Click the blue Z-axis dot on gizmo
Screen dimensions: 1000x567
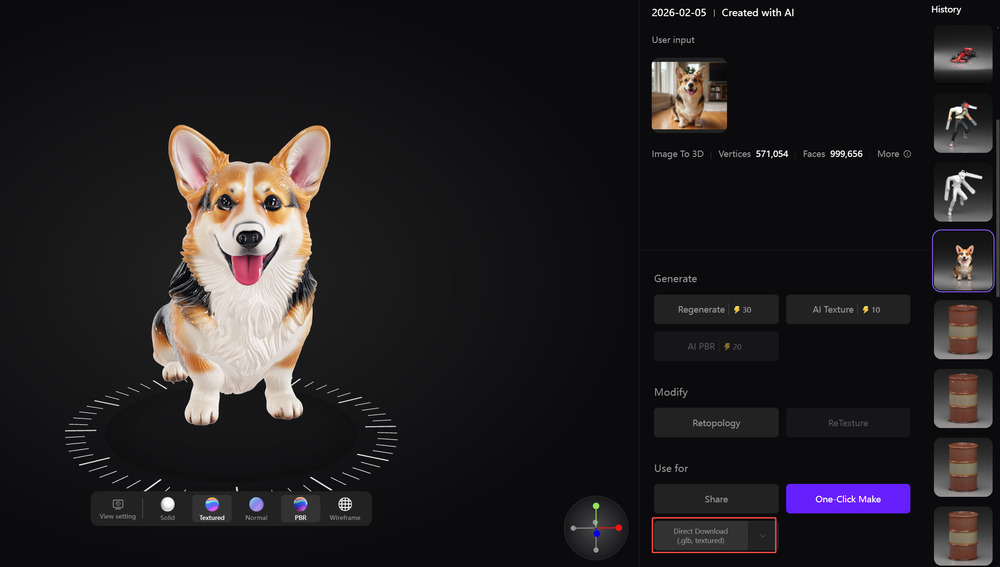596,534
